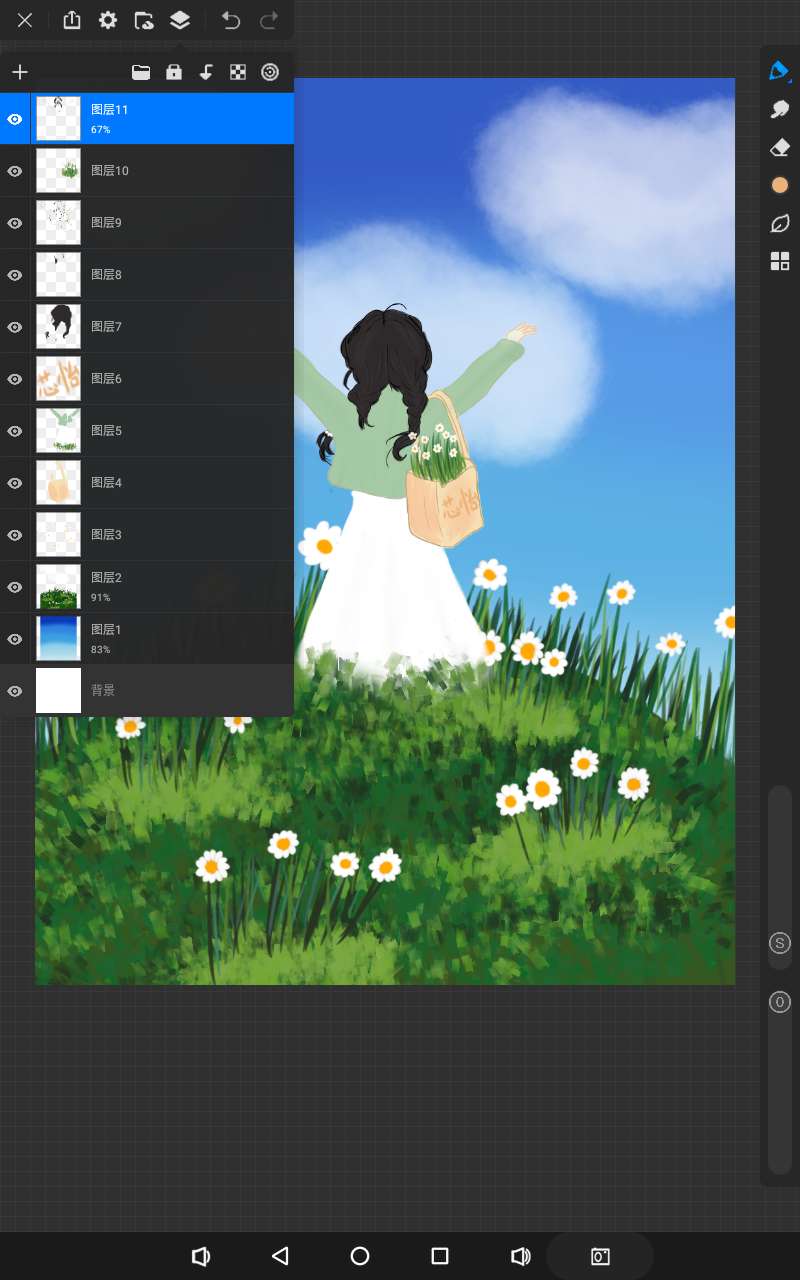Open the hair thumbnail of 图层7
Viewport: 800px width, 1280px height.
(58, 327)
